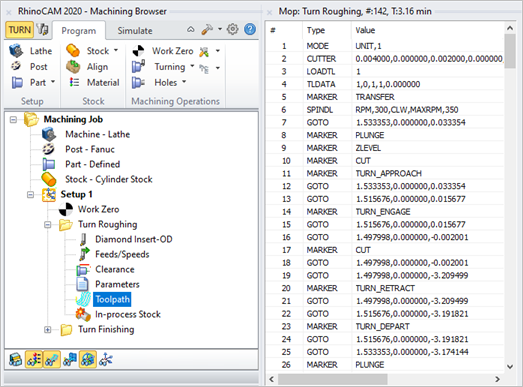Click the vertical scrollbar up arrow

[x=510, y=28]
